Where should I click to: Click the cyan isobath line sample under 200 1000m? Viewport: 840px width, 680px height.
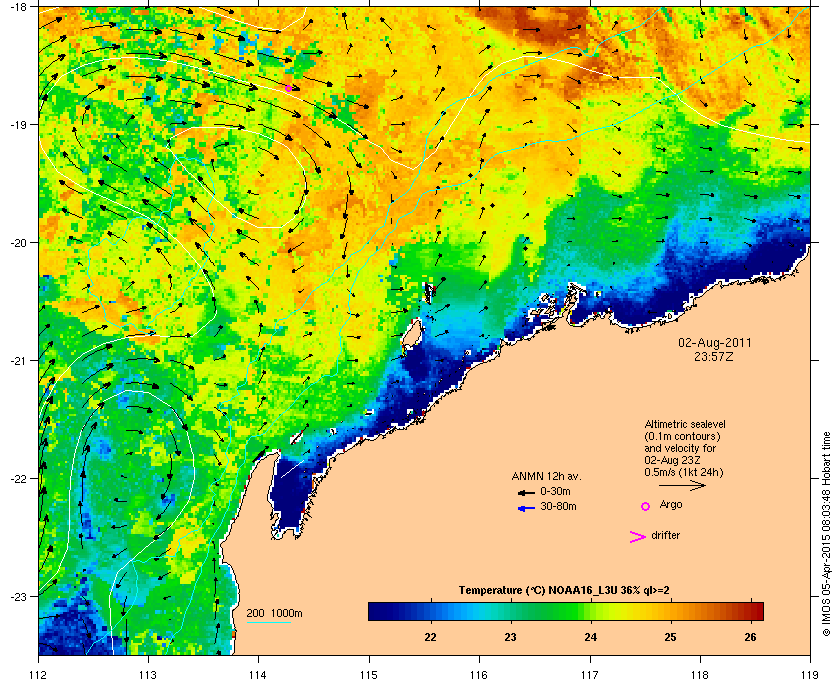point(268,622)
